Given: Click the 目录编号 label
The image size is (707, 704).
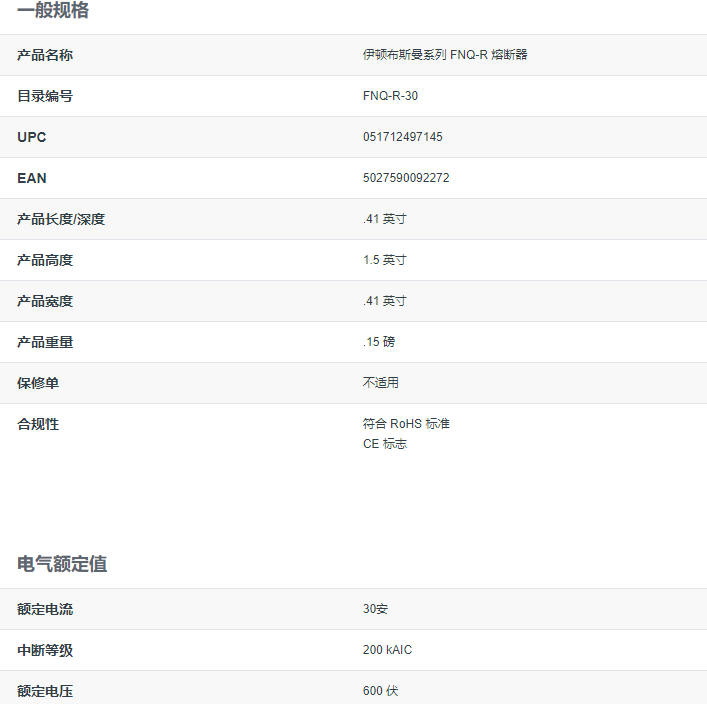Looking at the screenshot, I should click(x=45, y=96).
